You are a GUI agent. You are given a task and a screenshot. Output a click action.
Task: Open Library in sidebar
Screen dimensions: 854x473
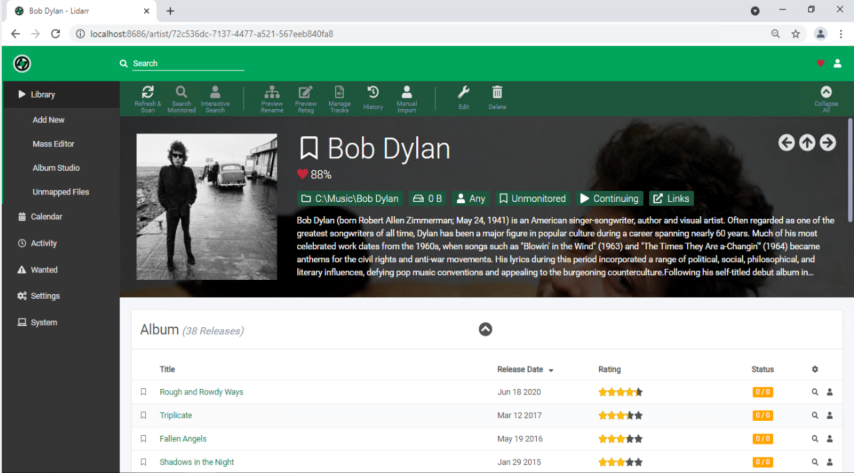coord(61,94)
